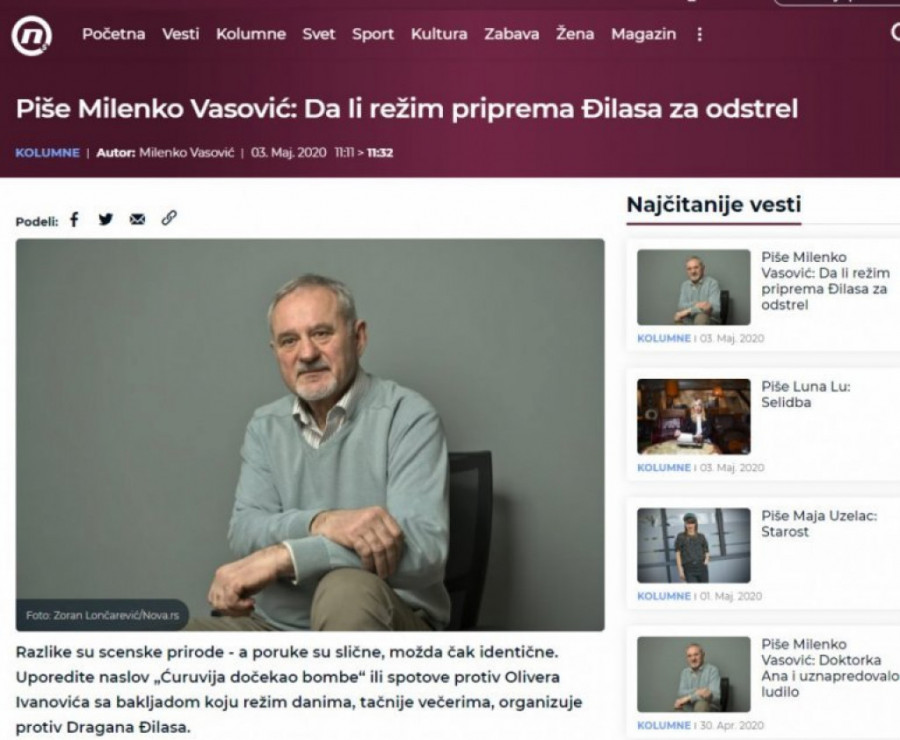Viewport: 900px width, 740px height.
Task: Select Sport in the top navigation
Action: pyautogui.click(x=373, y=34)
